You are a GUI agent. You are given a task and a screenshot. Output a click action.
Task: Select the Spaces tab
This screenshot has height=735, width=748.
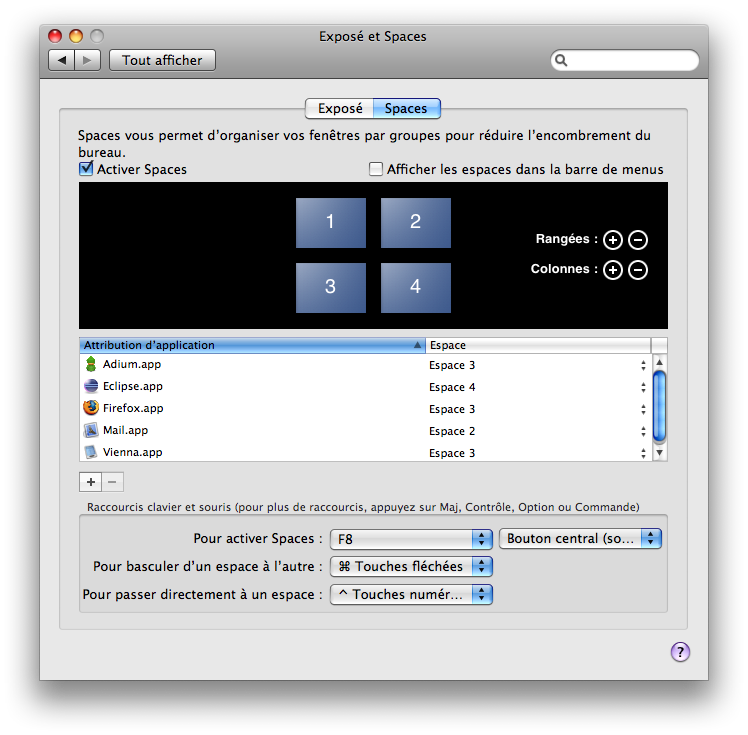coord(406,108)
